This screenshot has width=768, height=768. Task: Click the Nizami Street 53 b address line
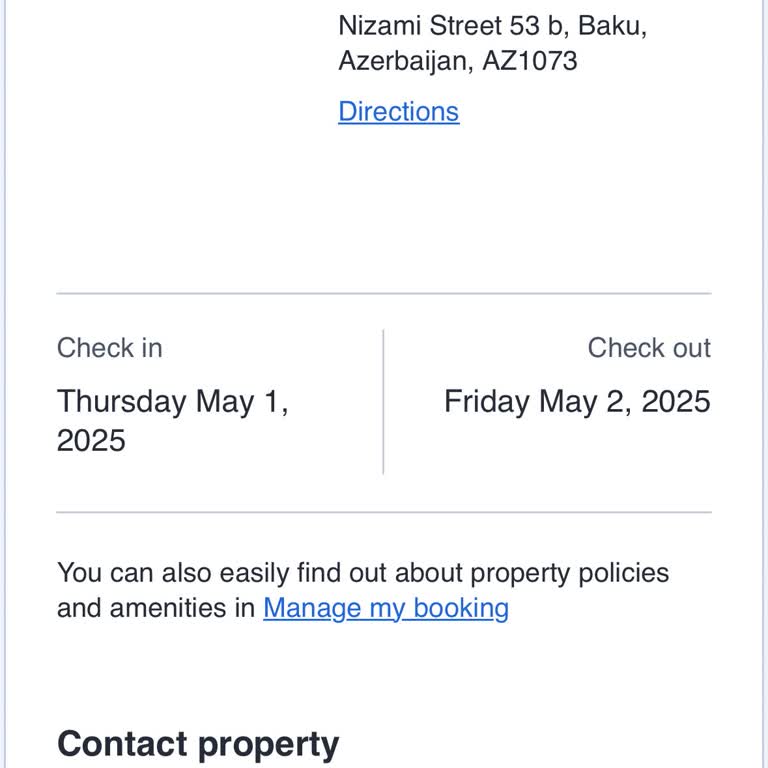pos(492,25)
